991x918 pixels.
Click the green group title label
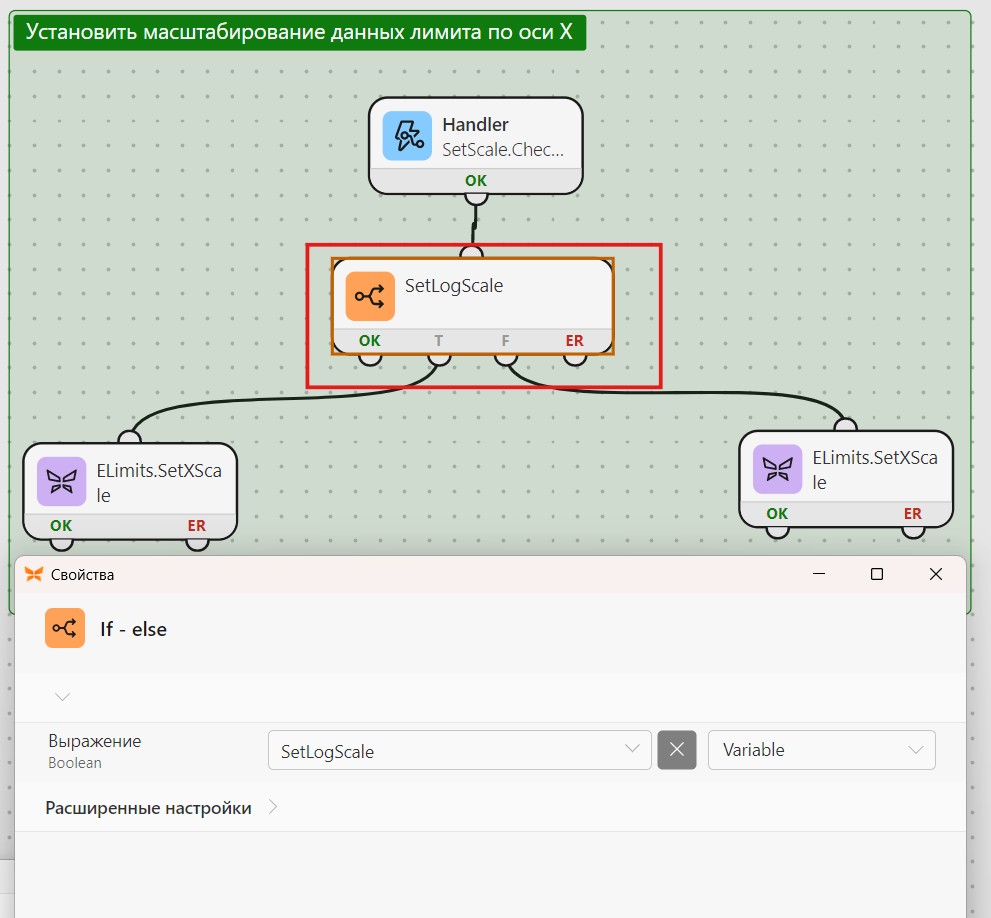click(x=300, y=32)
